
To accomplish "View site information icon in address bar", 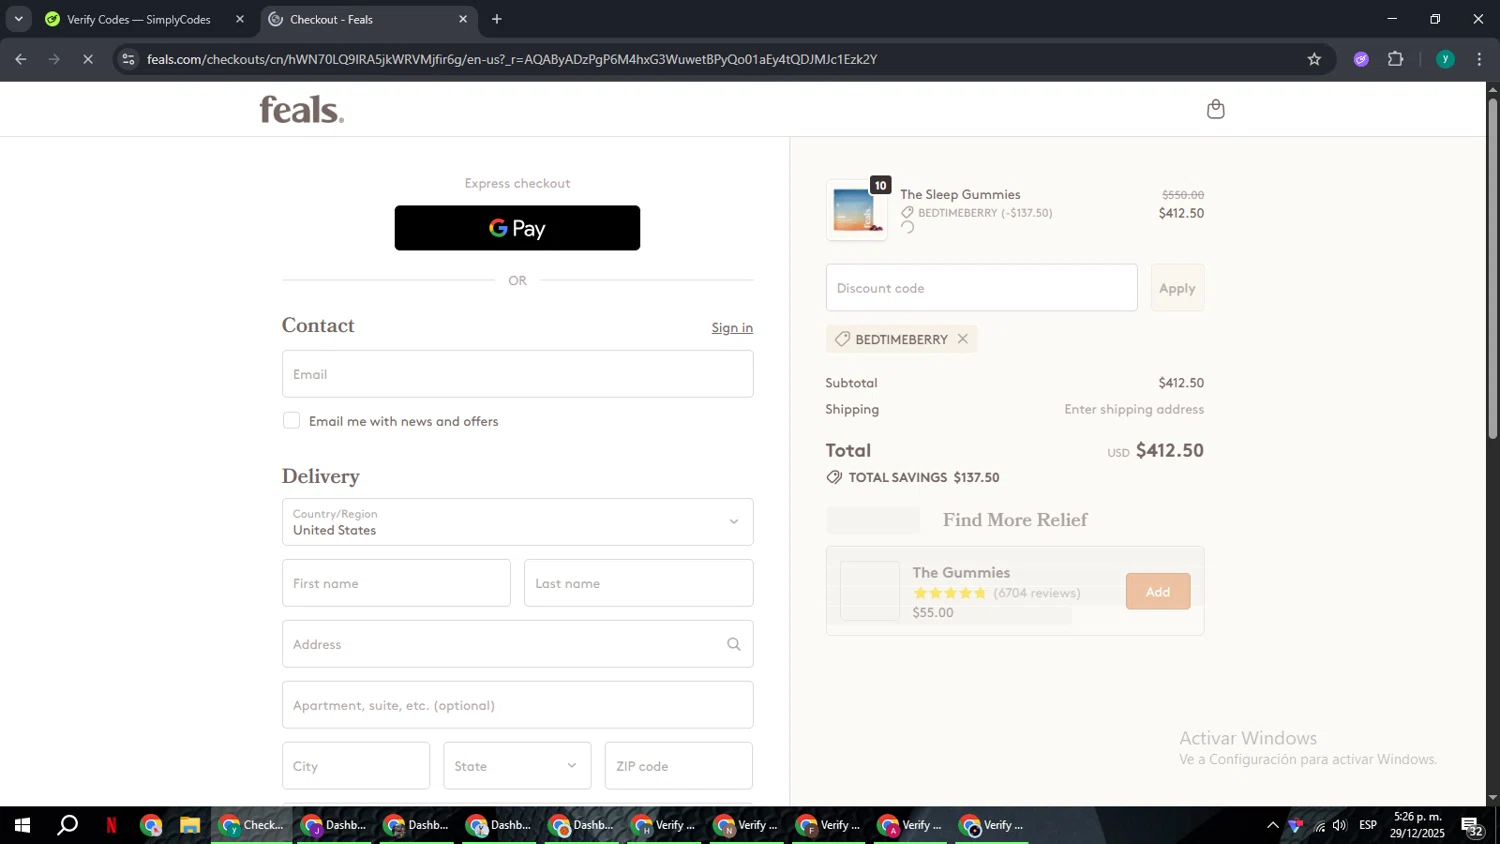I will (128, 59).
